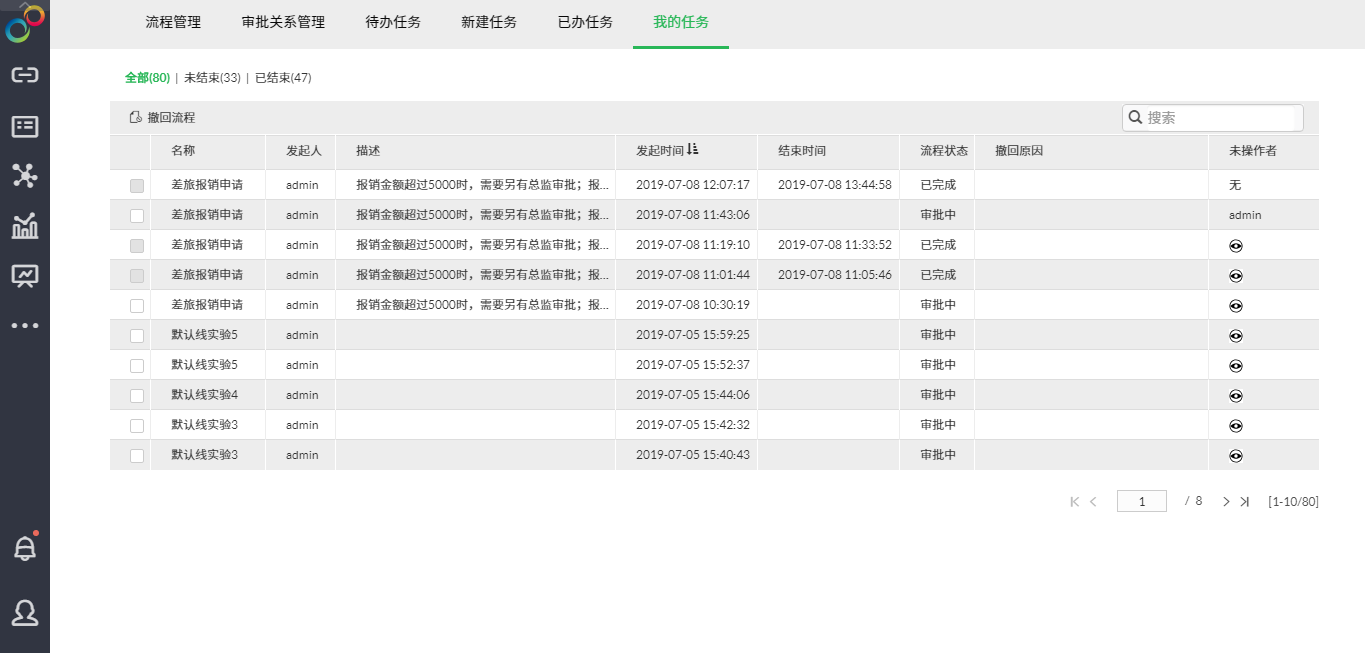Filter by 未结束(33) link
1365x653 pixels.
(x=212, y=78)
